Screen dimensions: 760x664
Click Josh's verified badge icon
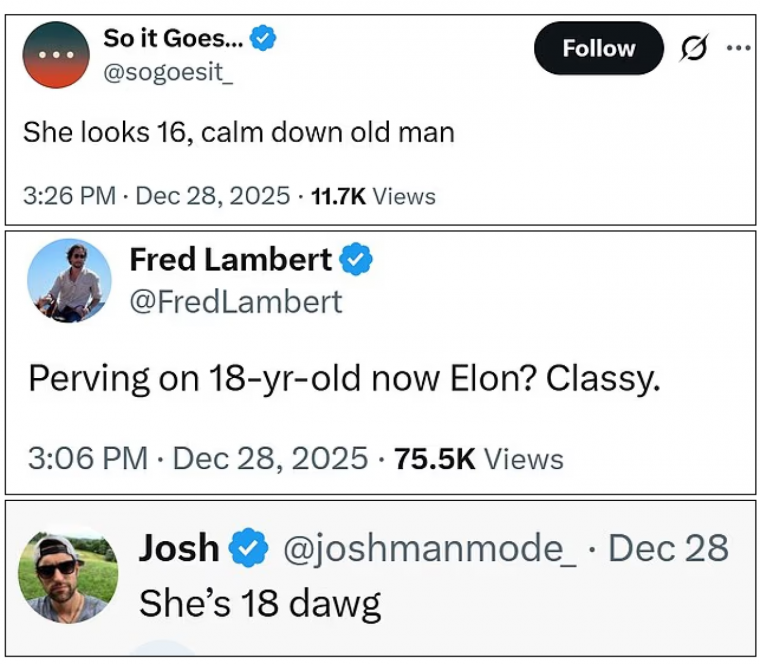click(x=249, y=548)
